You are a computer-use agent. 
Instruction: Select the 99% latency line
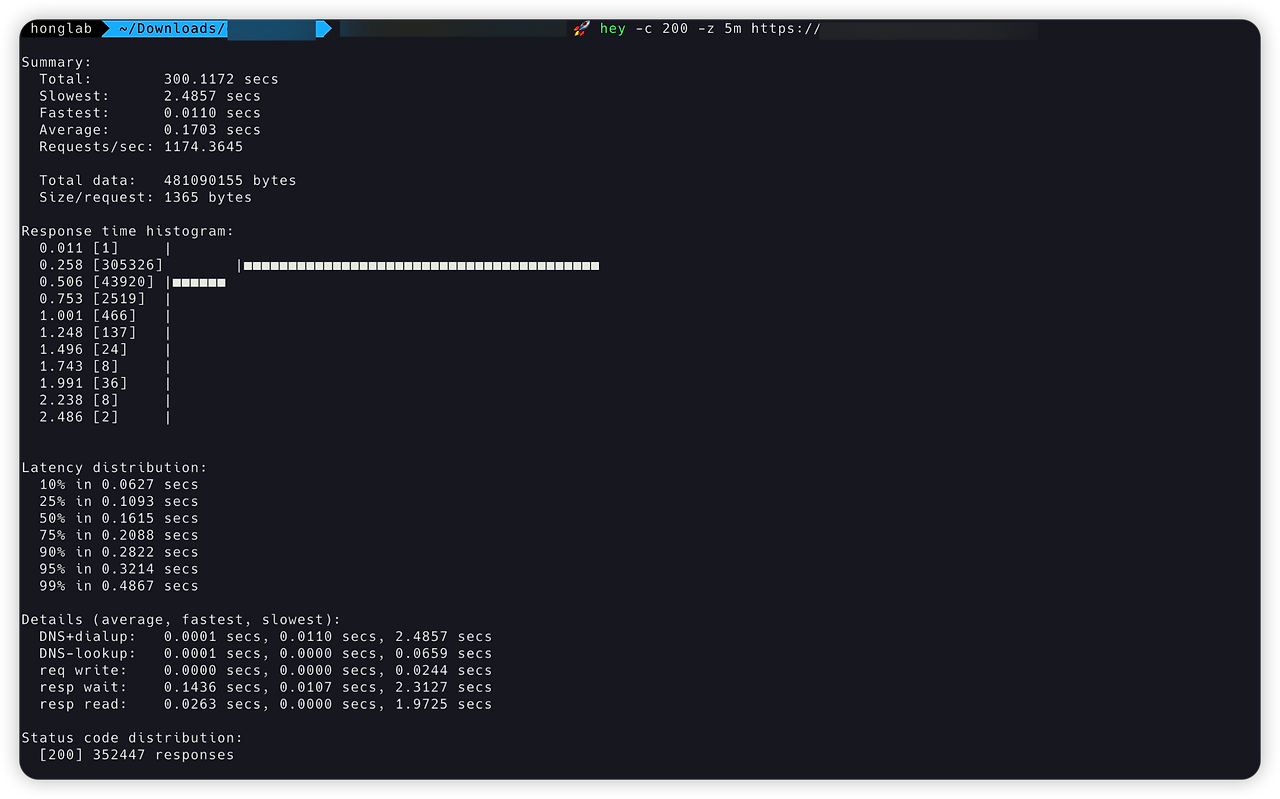(118, 585)
